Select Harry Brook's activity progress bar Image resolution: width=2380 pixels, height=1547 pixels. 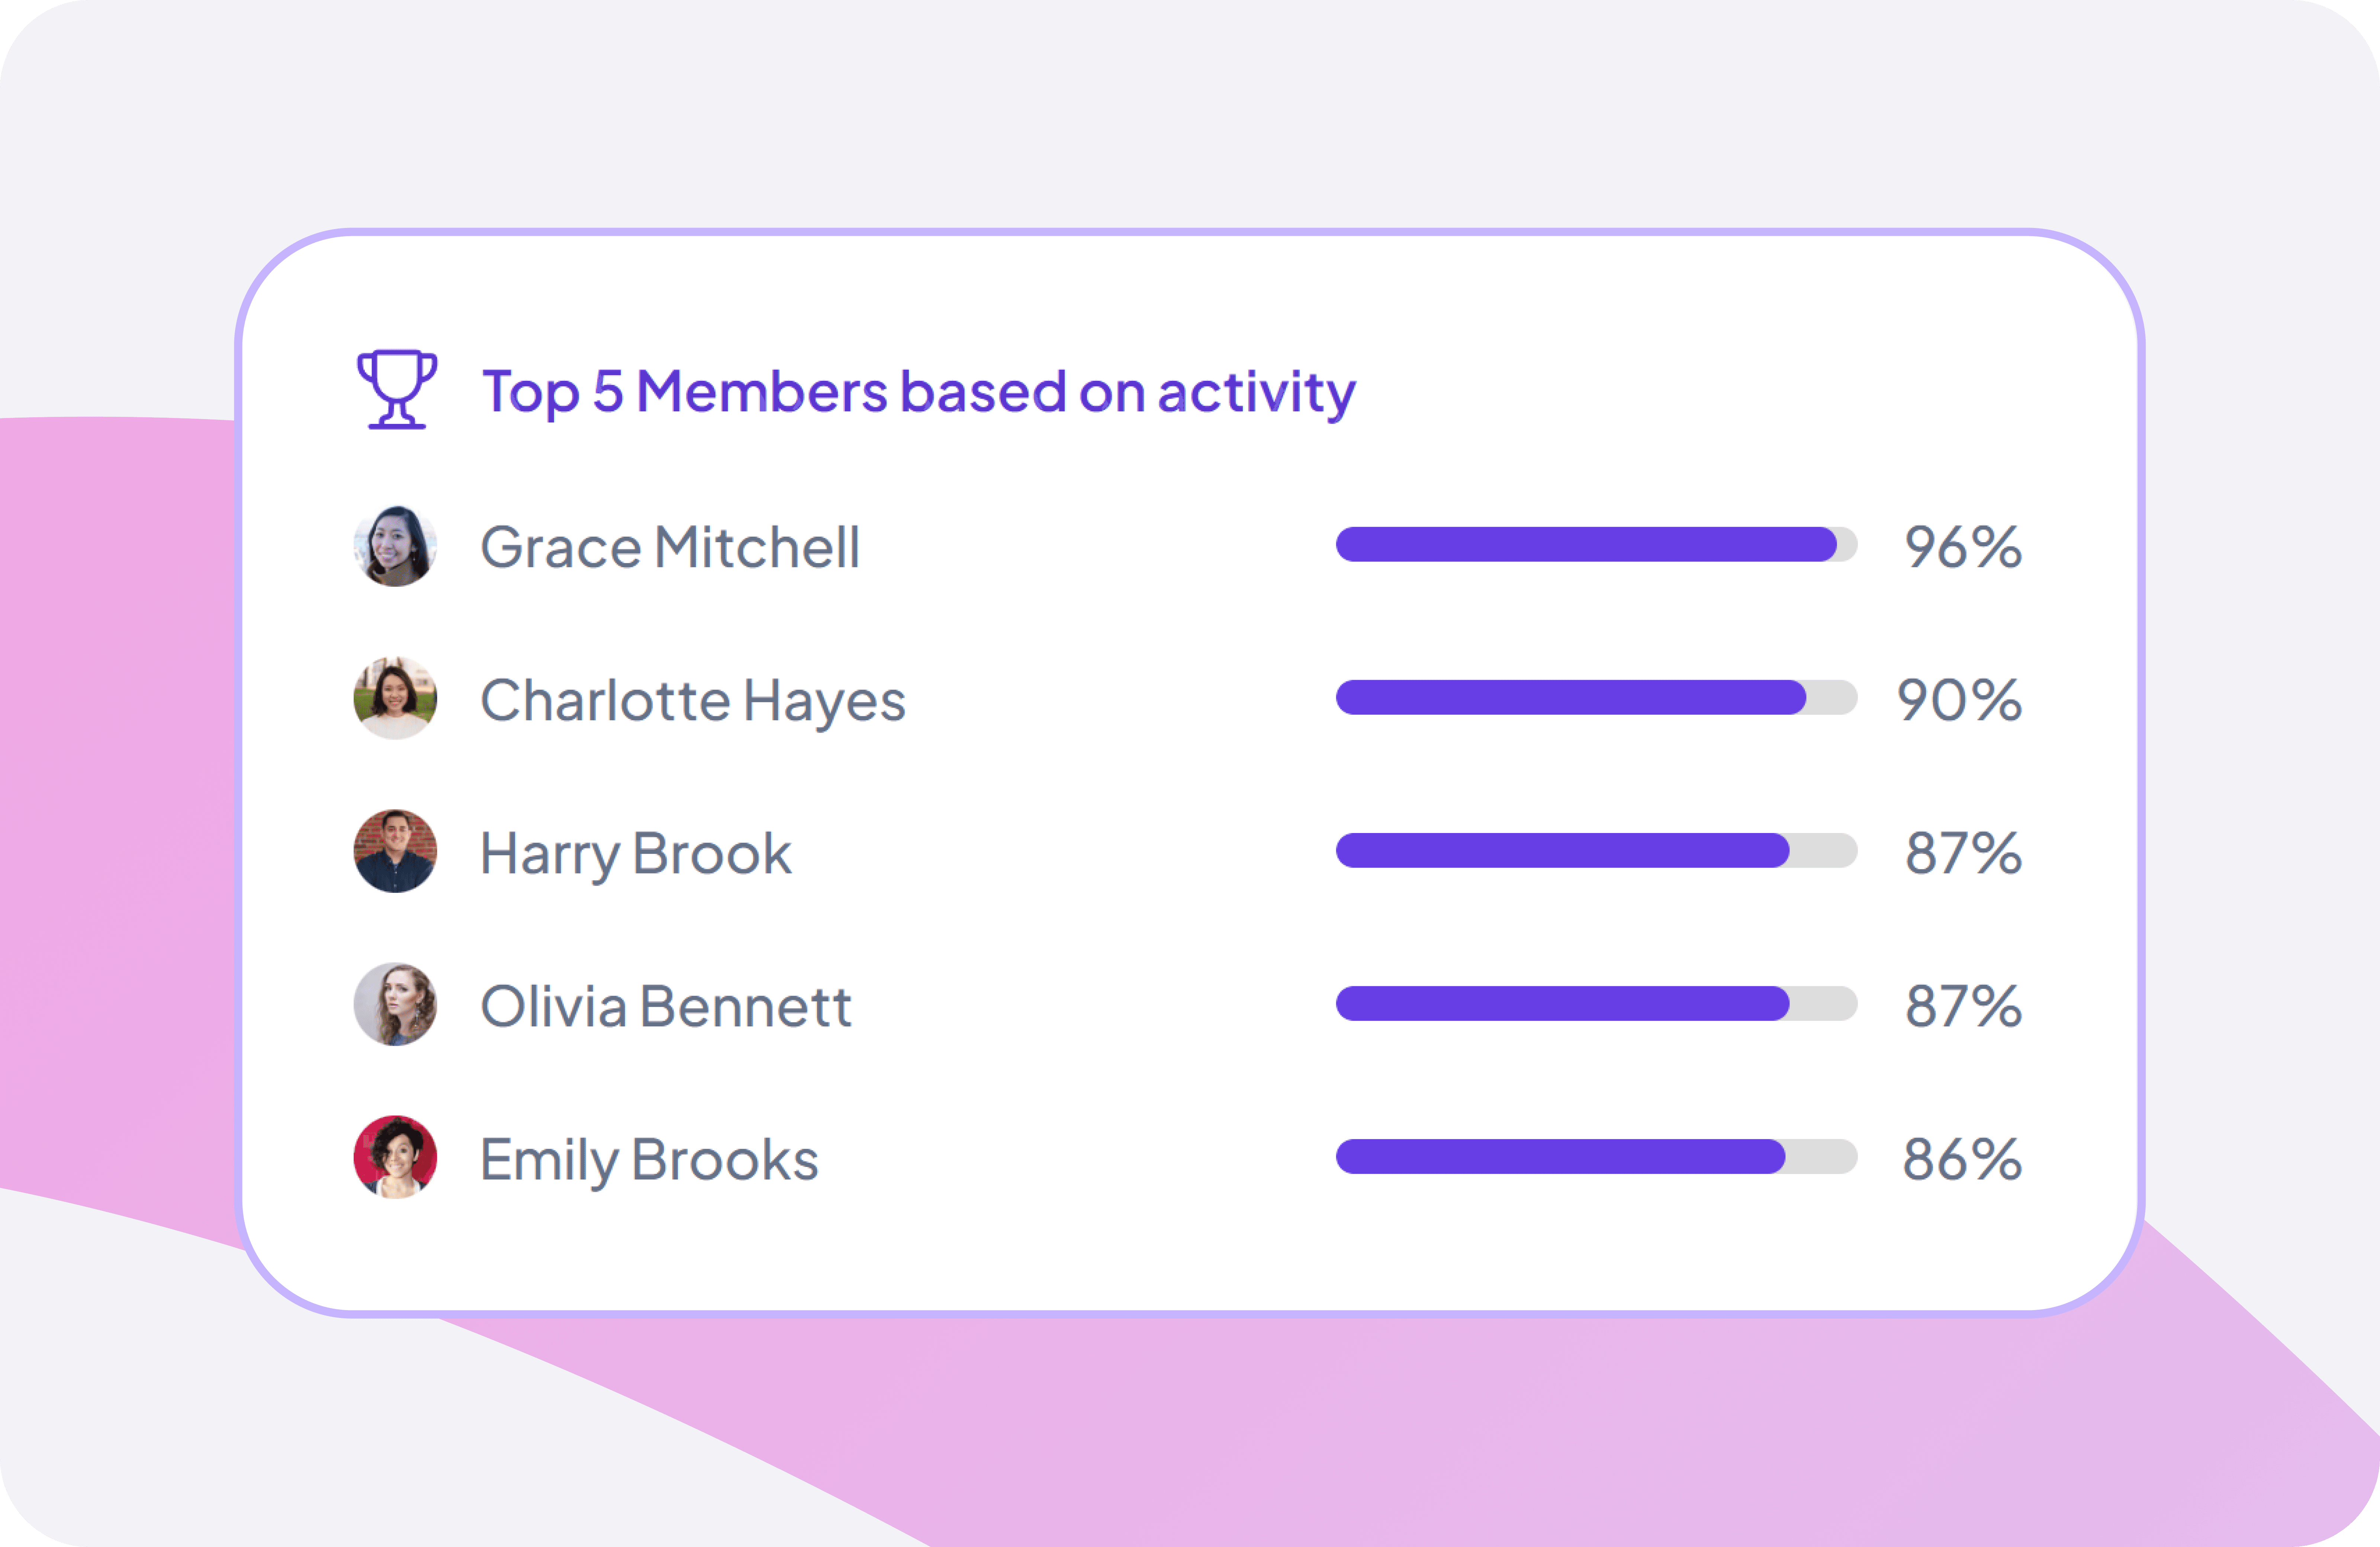(1596, 850)
